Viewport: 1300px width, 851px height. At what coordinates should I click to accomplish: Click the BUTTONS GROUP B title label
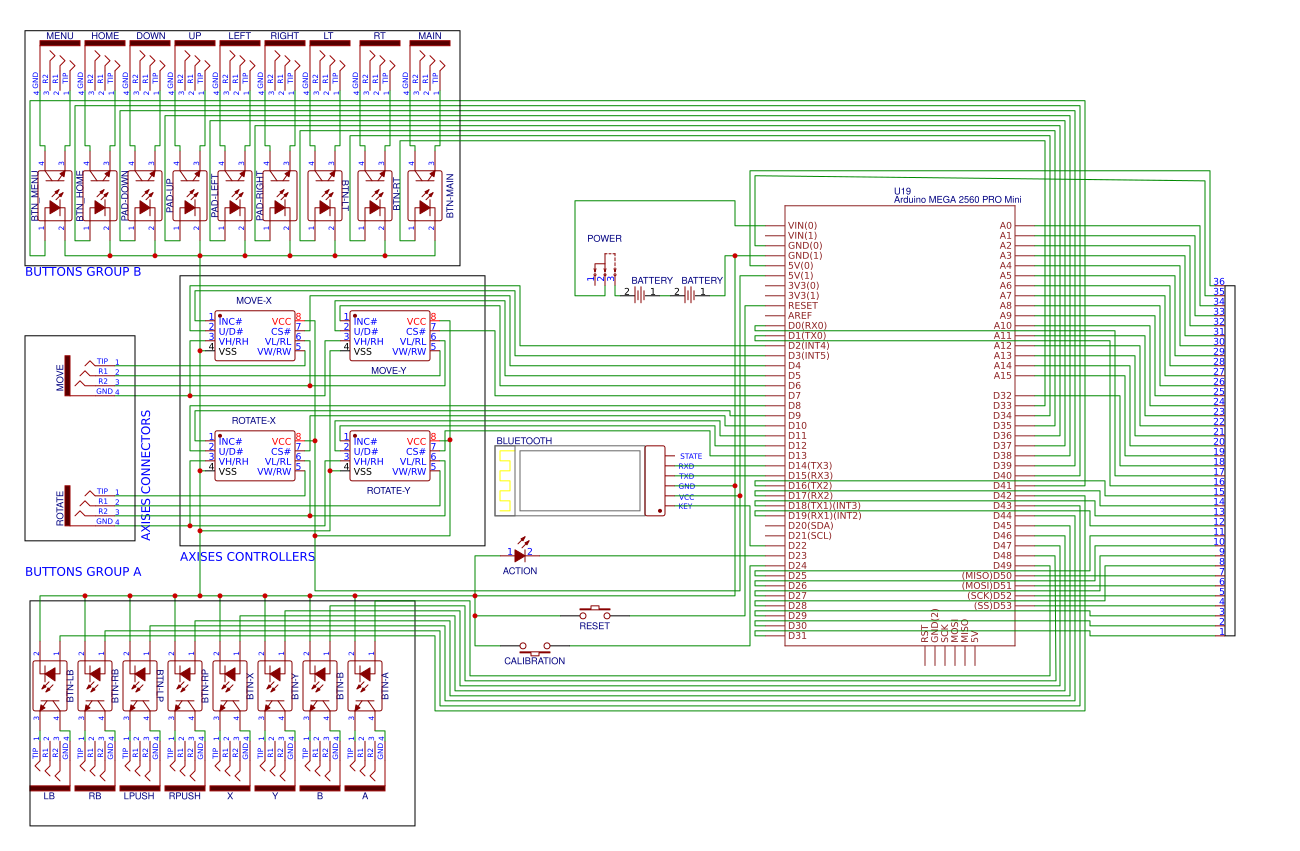[x=83, y=271]
